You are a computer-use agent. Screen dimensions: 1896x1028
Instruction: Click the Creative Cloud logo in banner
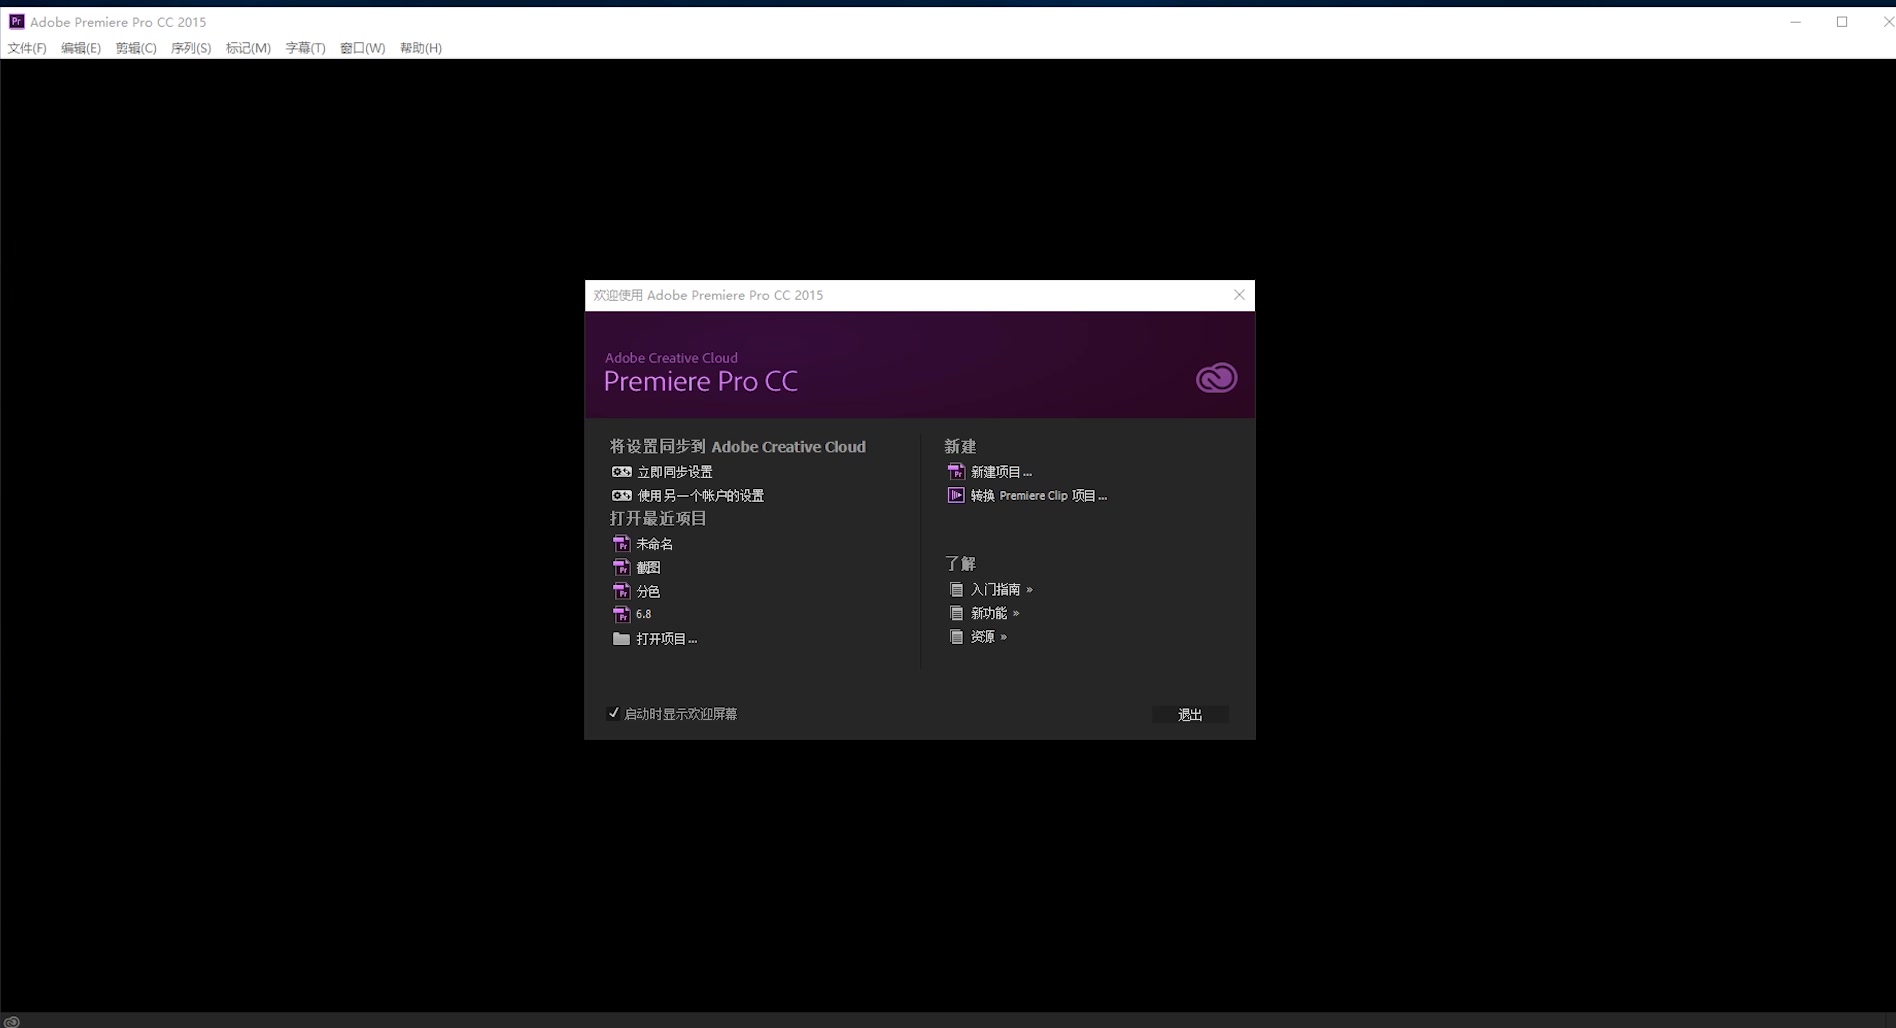[1216, 378]
